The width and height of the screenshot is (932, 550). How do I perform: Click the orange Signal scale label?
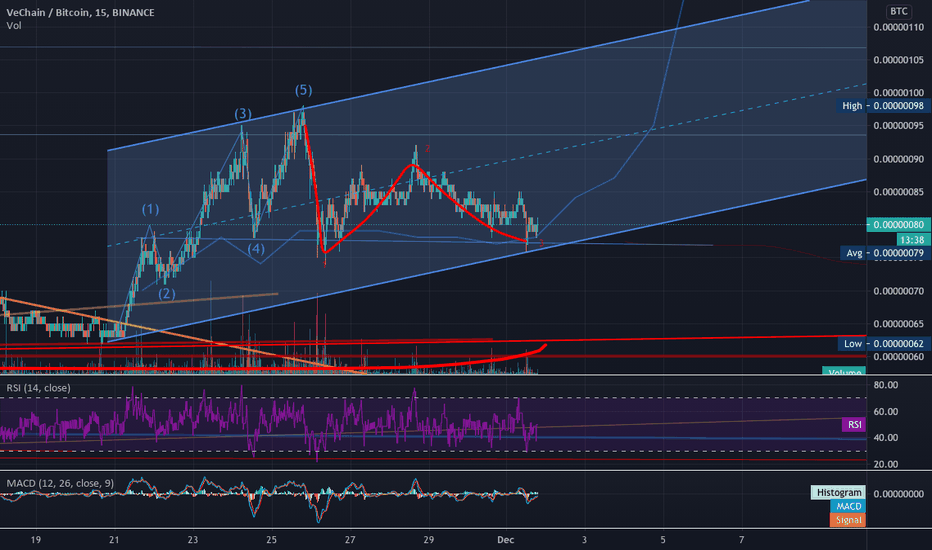click(x=848, y=520)
